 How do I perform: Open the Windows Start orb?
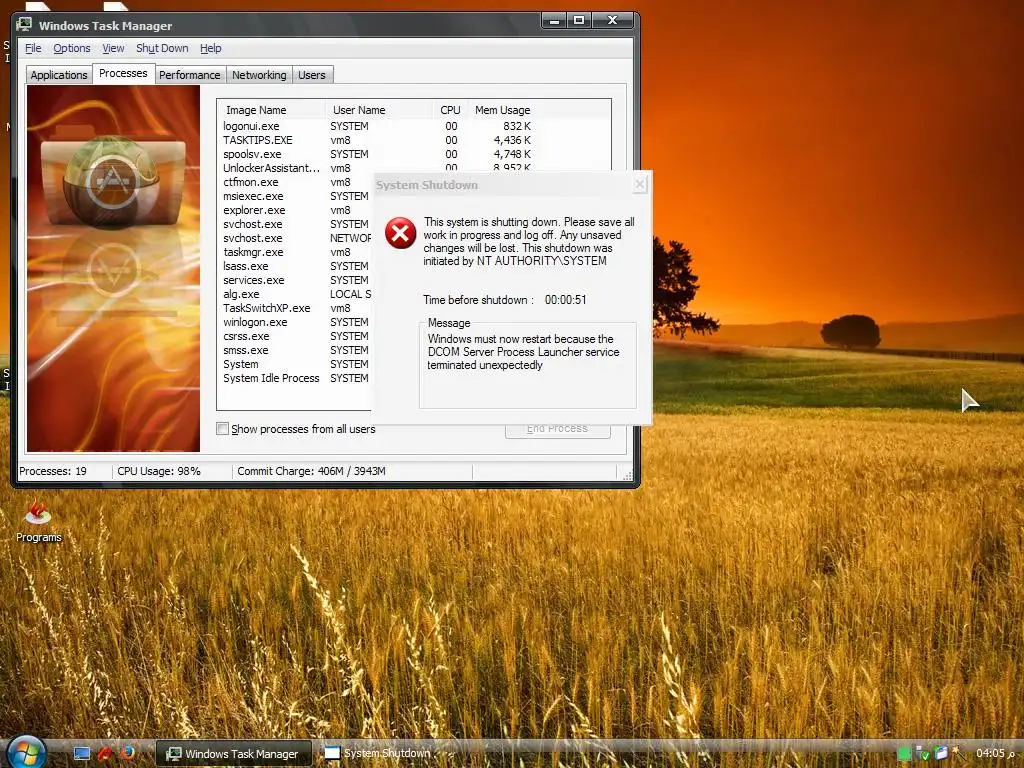click(x=25, y=752)
